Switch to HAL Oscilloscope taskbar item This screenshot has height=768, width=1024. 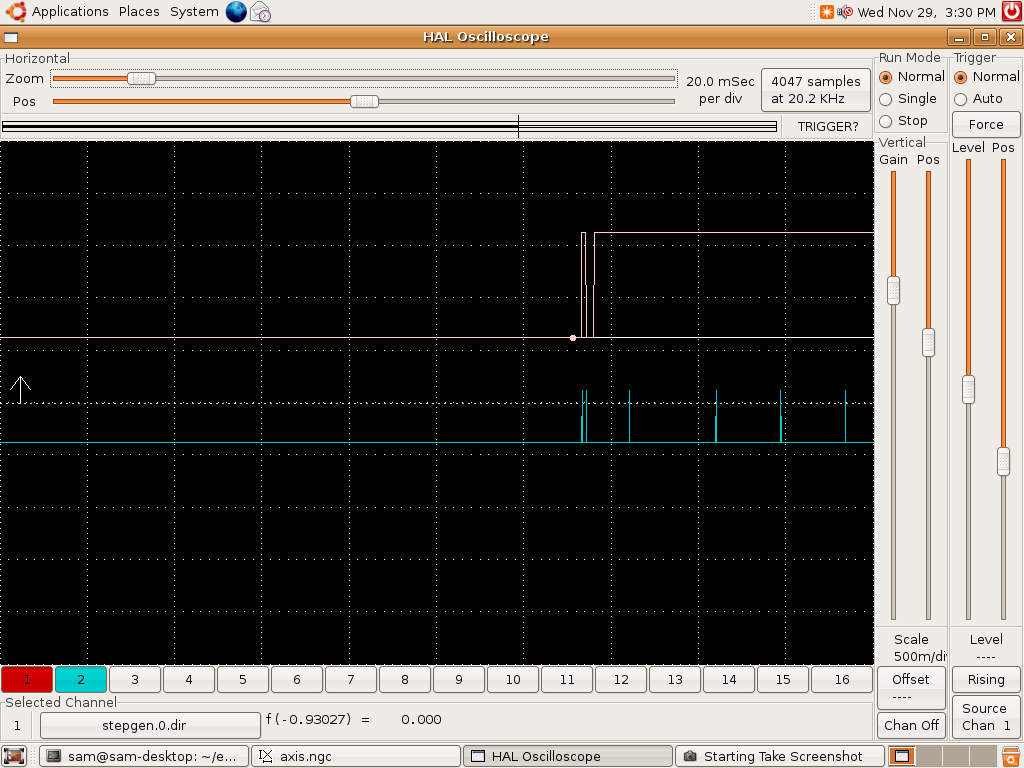(x=568, y=756)
